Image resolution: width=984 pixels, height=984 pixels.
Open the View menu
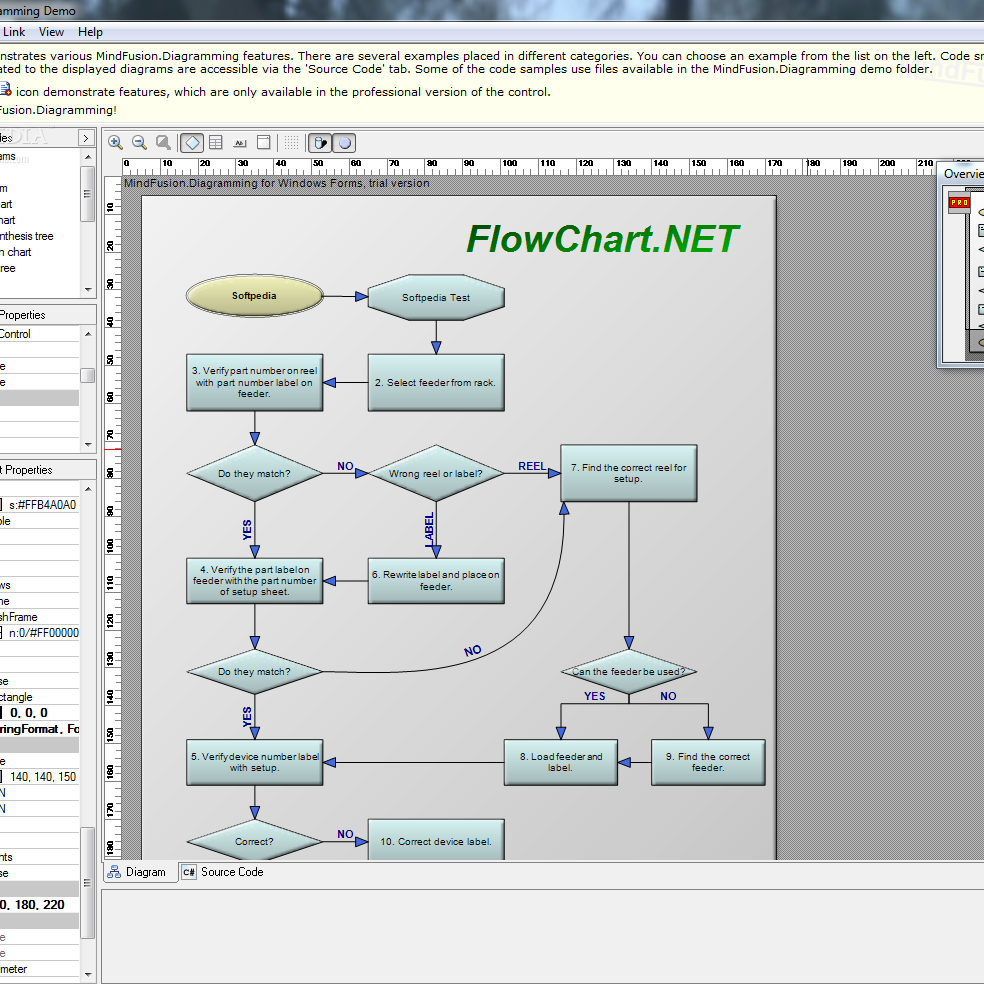point(50,31)
